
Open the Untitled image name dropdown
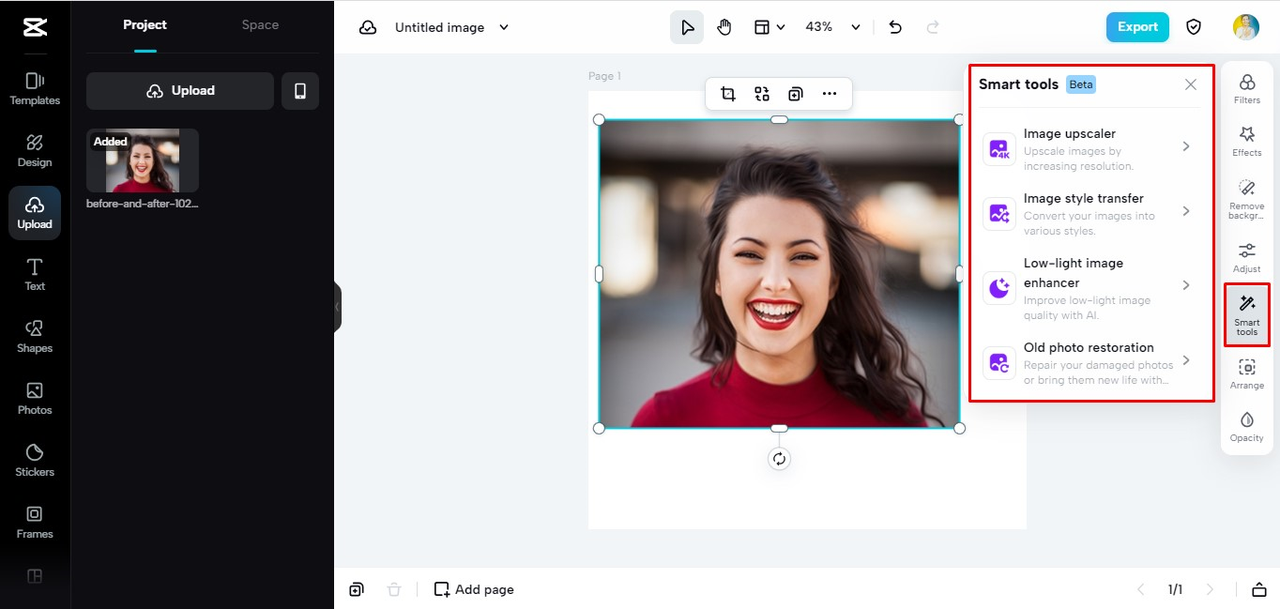tap(503, 28)
